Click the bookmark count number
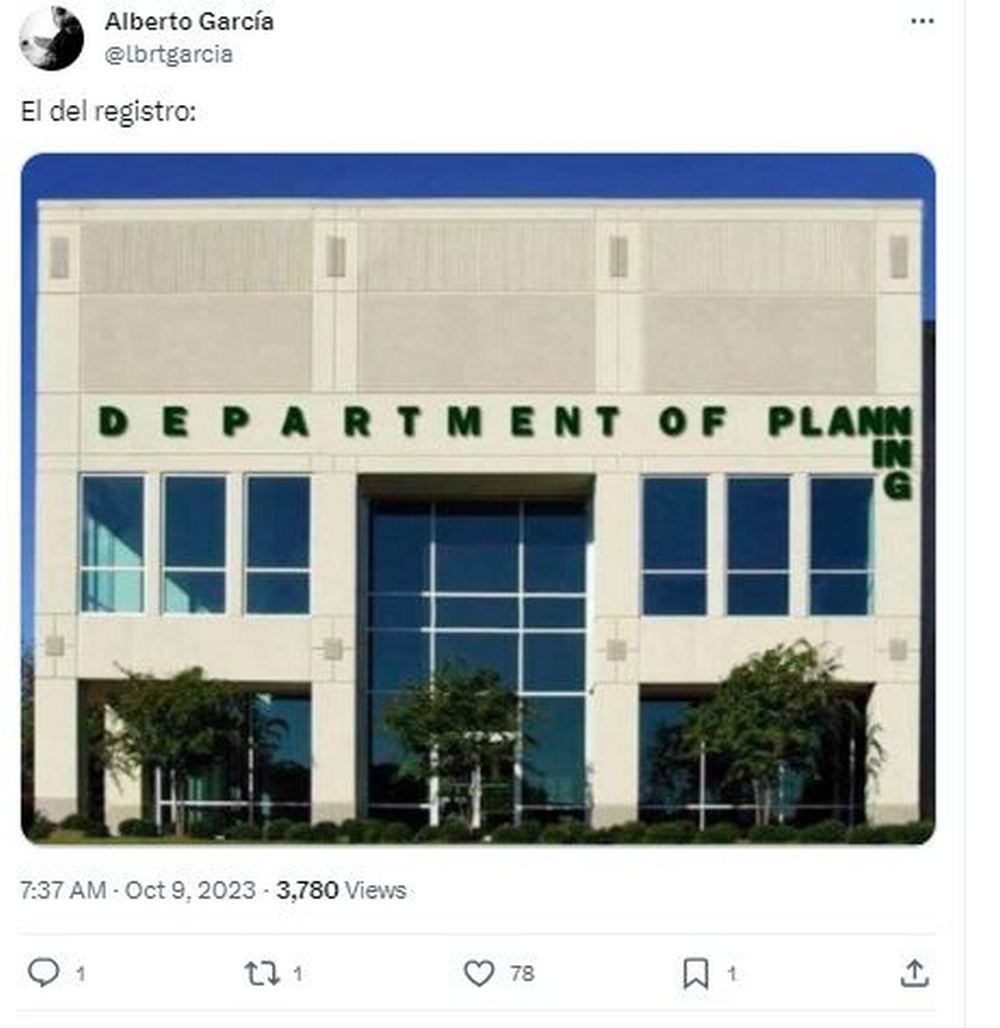Image resolution: width=1000 pixels, height=1028 pixels. (731, 972)
